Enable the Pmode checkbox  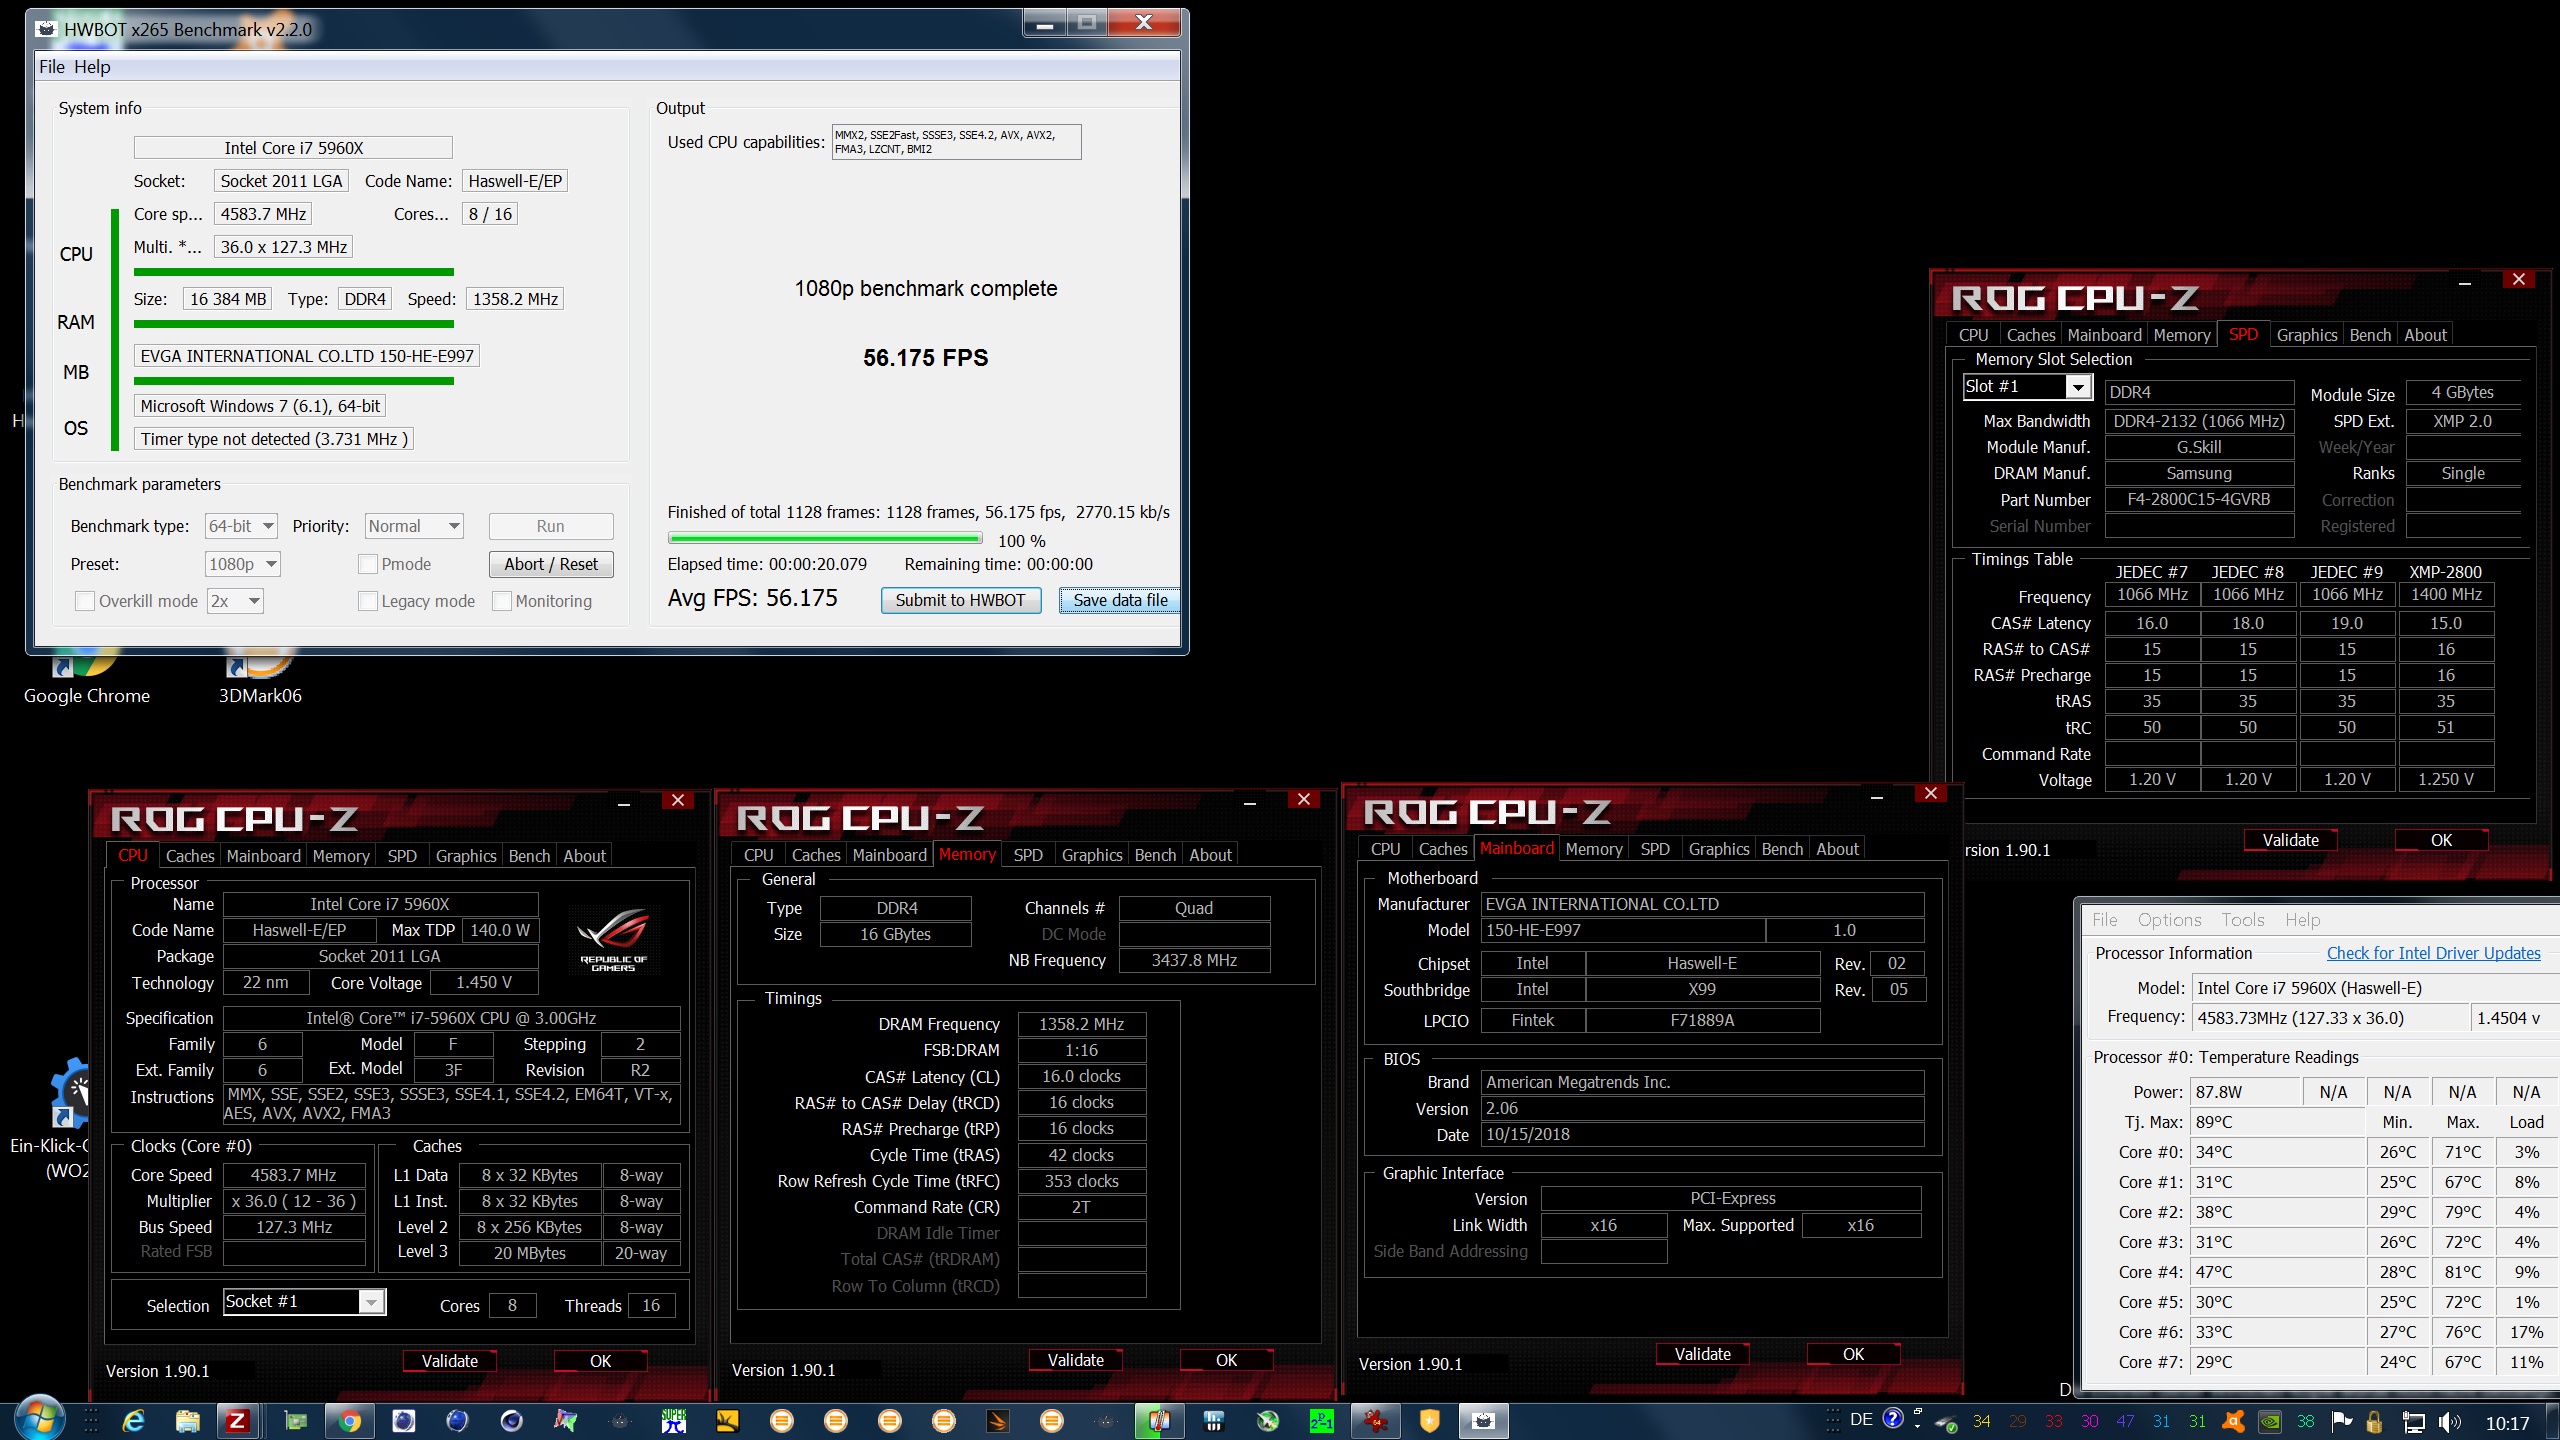[368, 564]
